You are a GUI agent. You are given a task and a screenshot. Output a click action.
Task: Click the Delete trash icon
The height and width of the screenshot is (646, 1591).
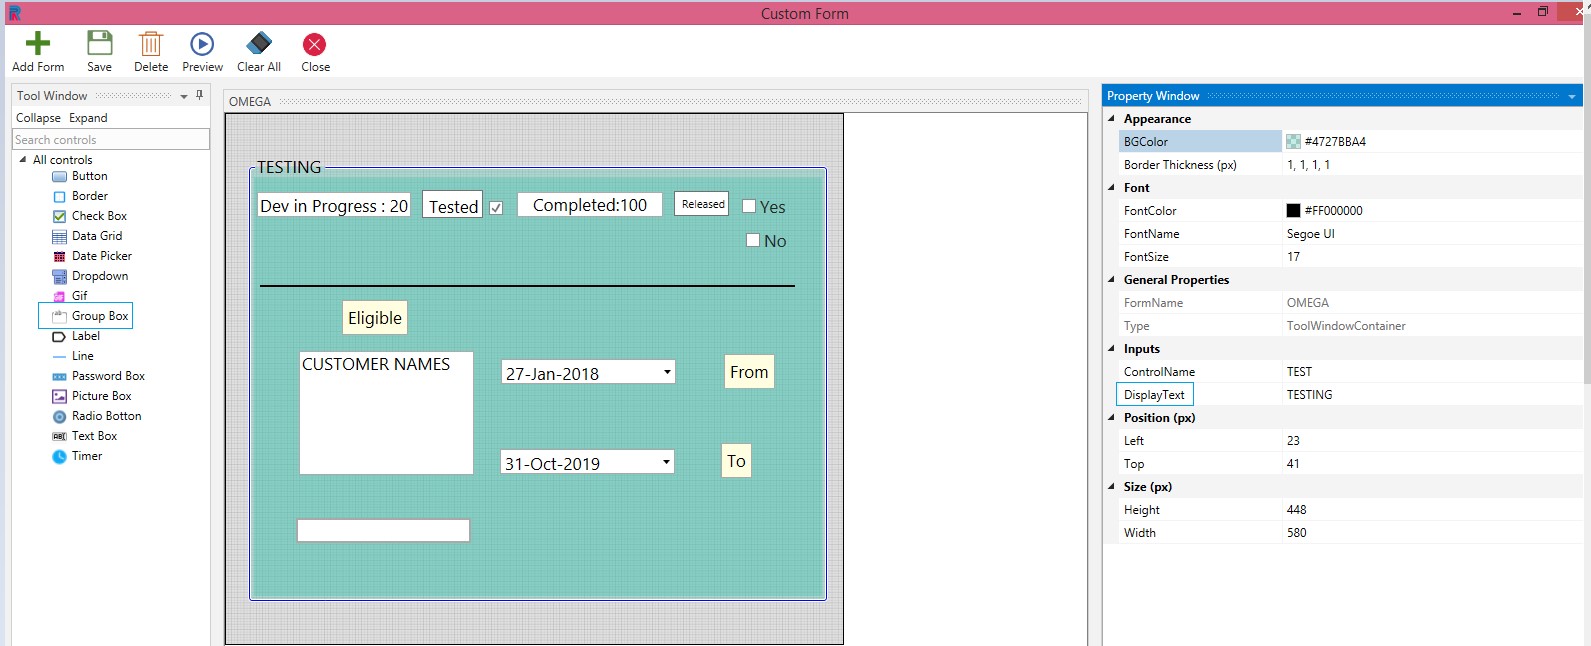[x=151, y=44]
